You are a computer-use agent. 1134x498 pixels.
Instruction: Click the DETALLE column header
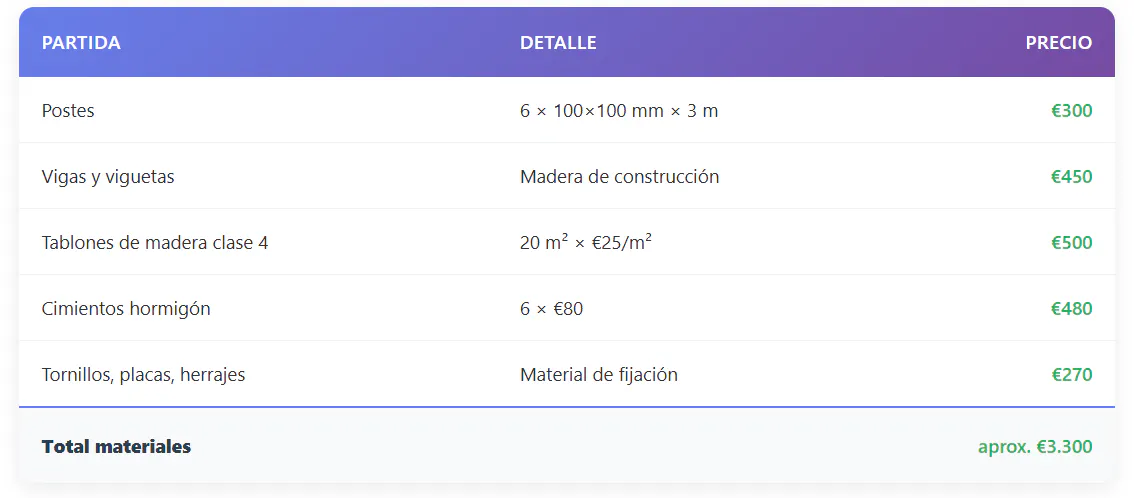coord(558,43)
